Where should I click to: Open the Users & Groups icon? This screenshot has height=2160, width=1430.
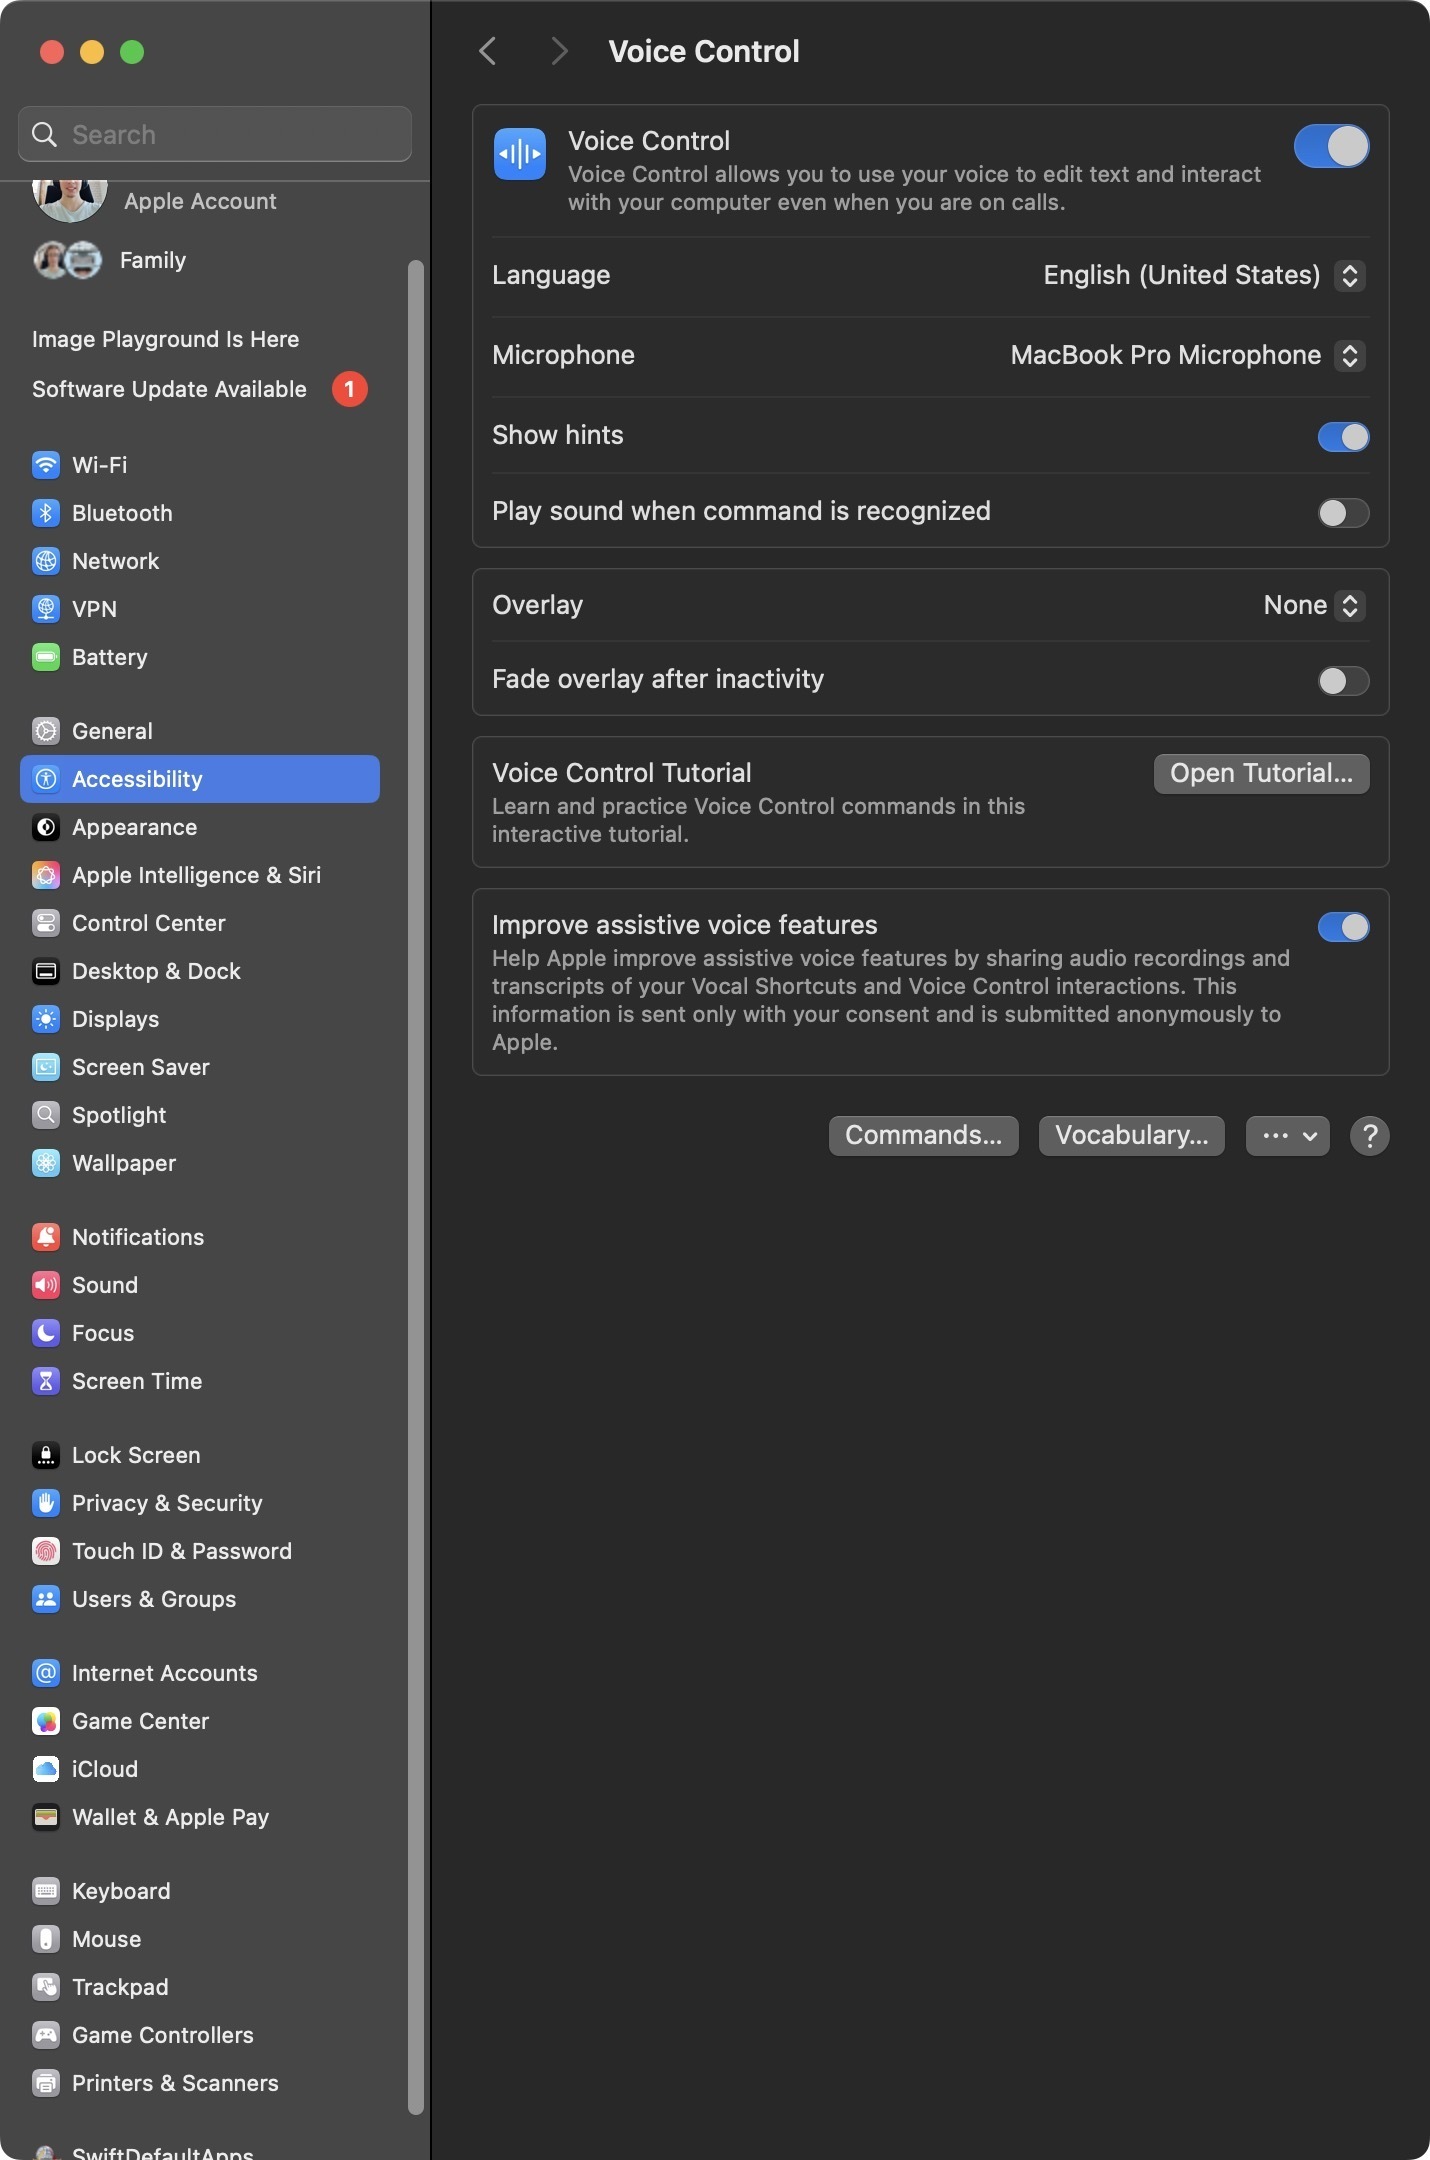(x=46, y=1599)
